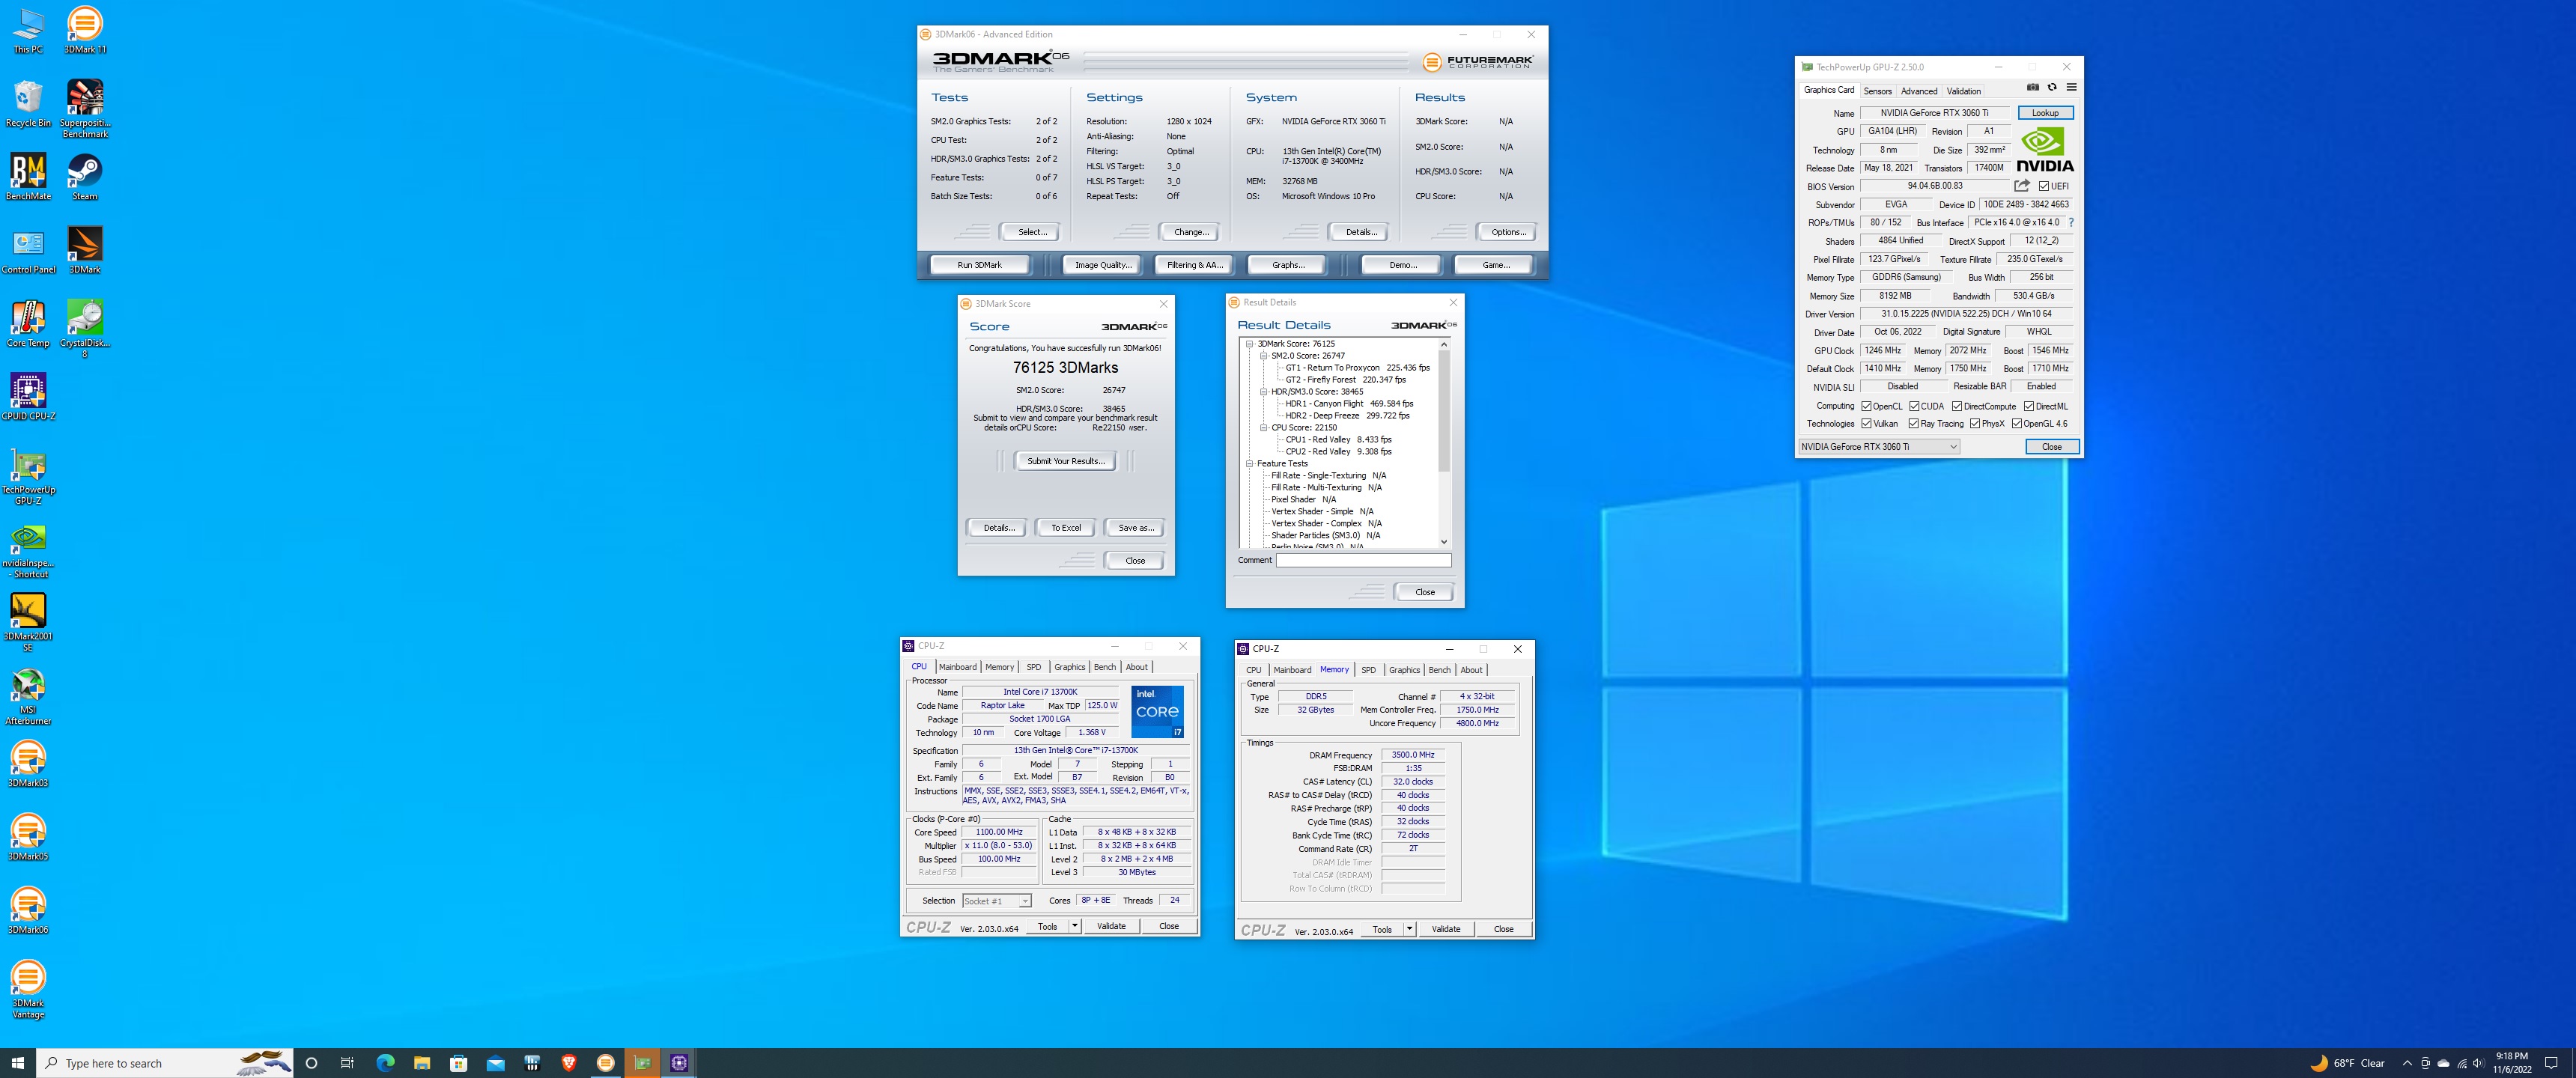Select the TechPowerUp GPU-Z desktop icon
Image resolution: width=2576 pixels, height=1078 pixels.
[x=28, y=476]
